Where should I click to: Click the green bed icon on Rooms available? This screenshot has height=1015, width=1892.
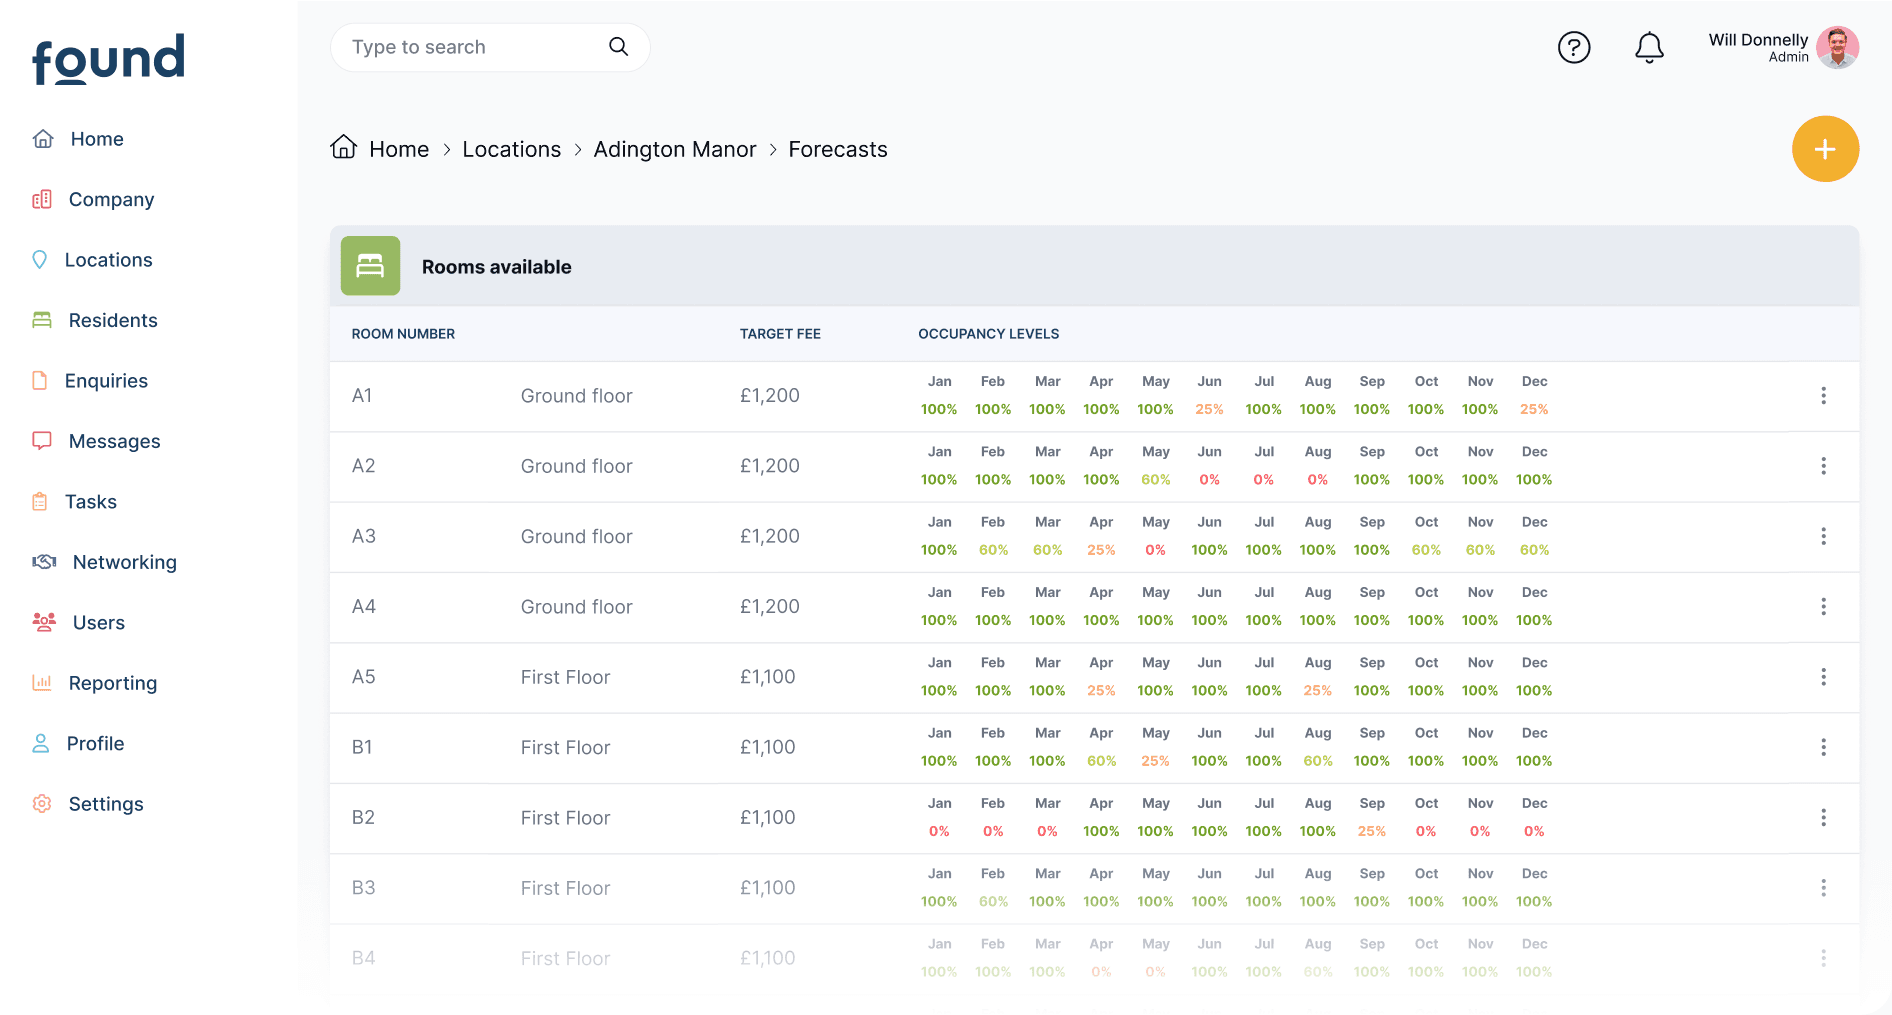pos(370,265)
